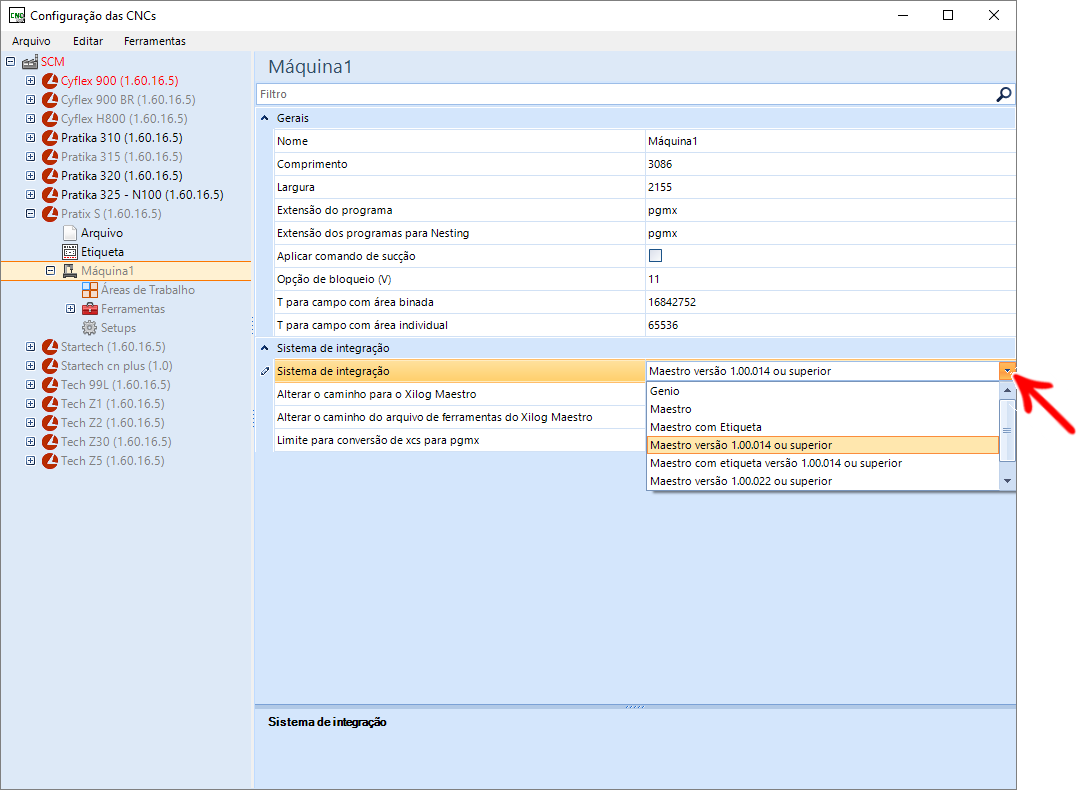This screenshot has width=1088, height=790.
Task: Select Genio from integration list
Action: (x=822, y=391)
